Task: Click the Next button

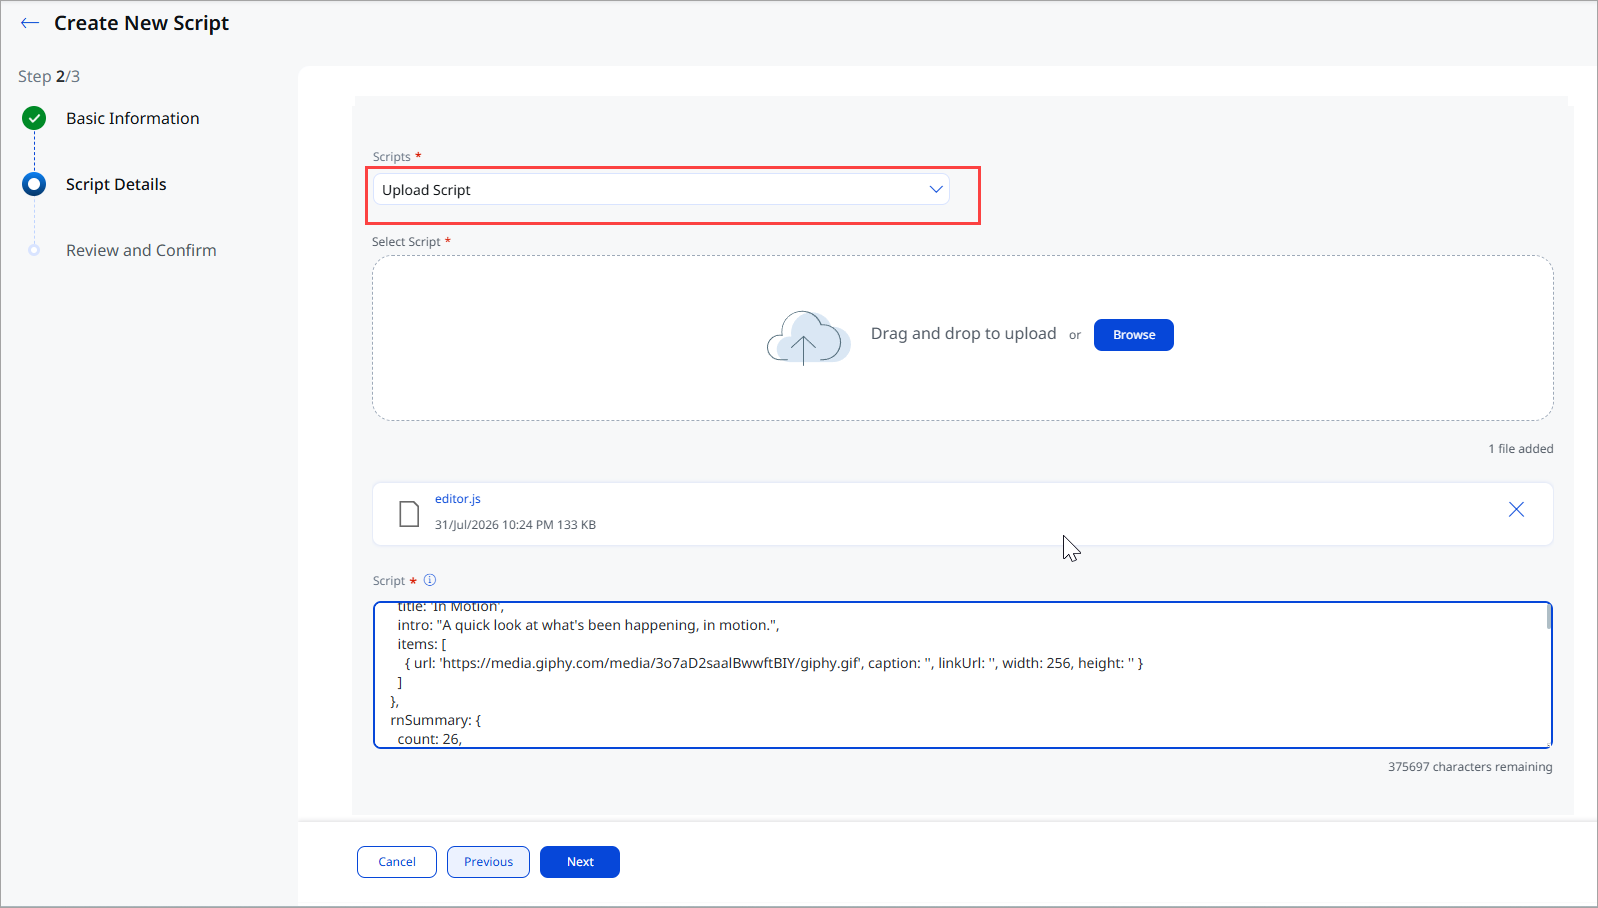Action: click(x=580, y=862)
